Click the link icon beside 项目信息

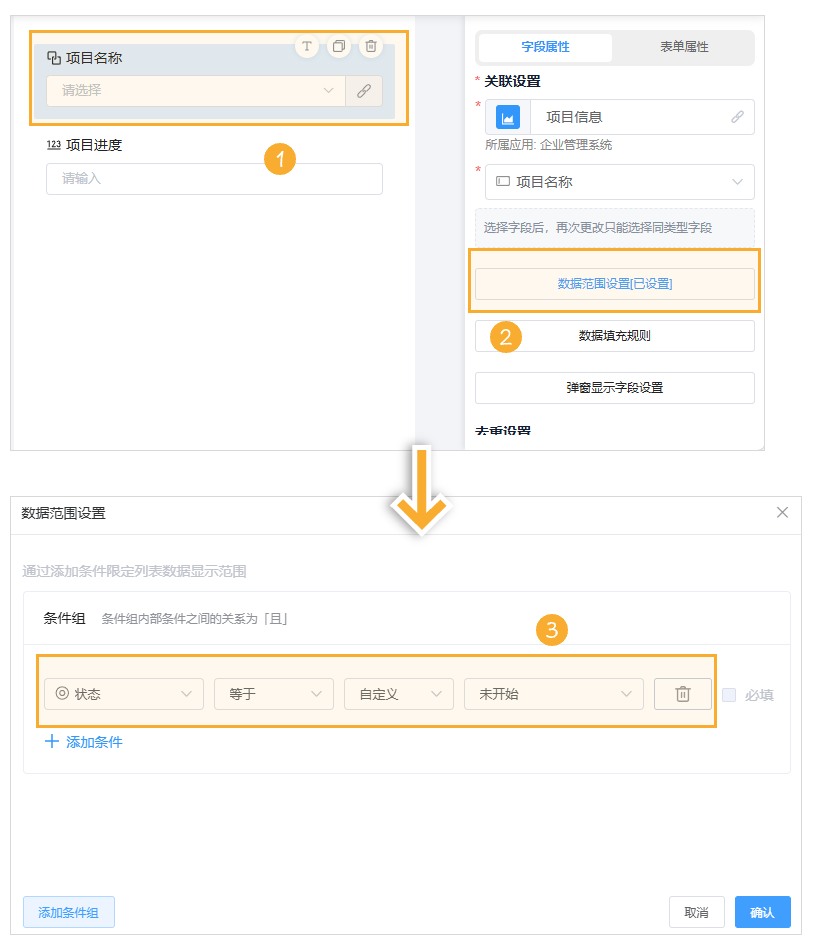tap(738, 117)
